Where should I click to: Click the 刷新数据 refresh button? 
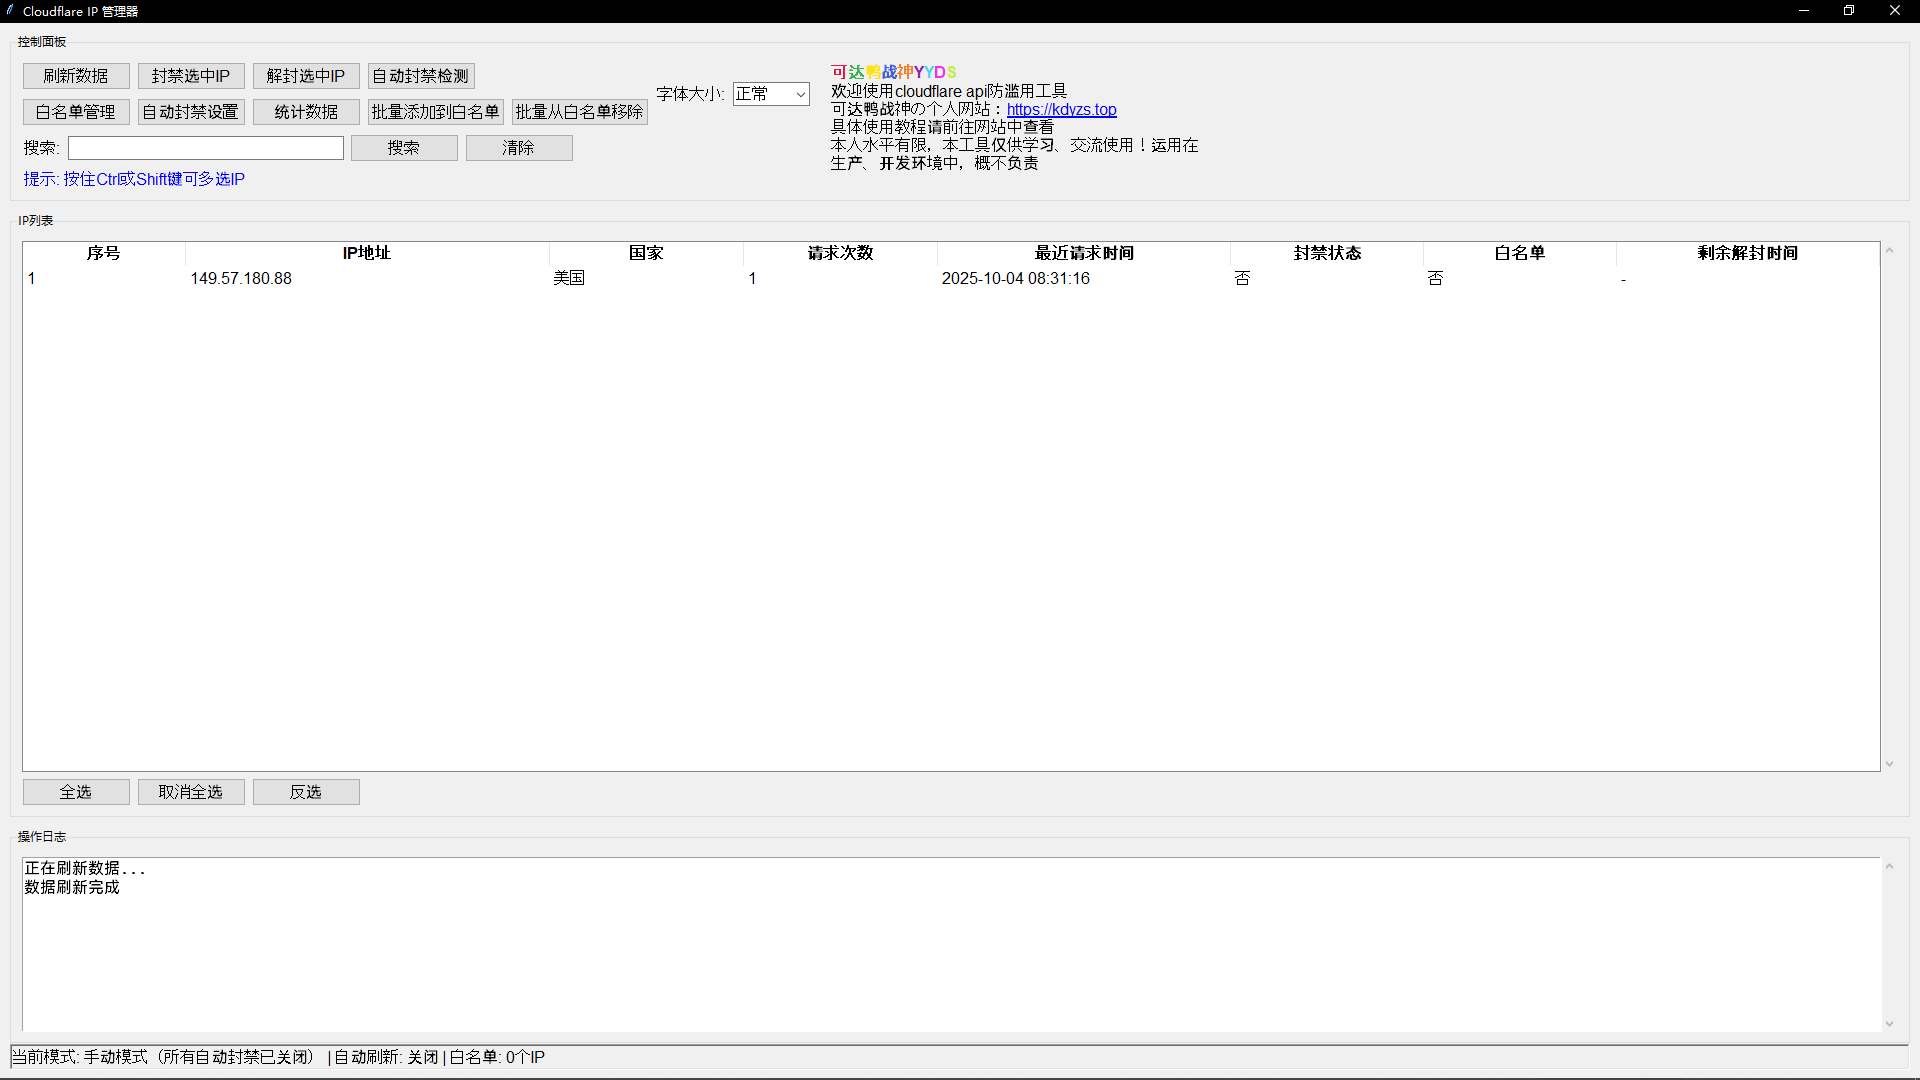(76, 76)
